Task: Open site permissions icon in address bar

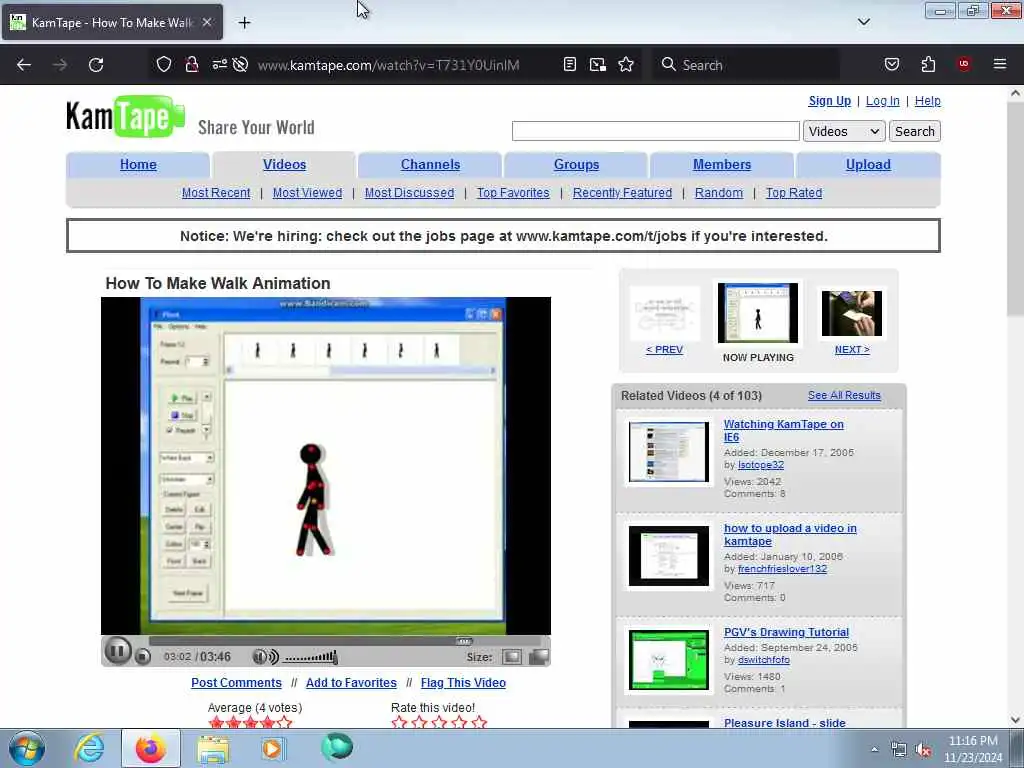Action: tap(219, 65)
